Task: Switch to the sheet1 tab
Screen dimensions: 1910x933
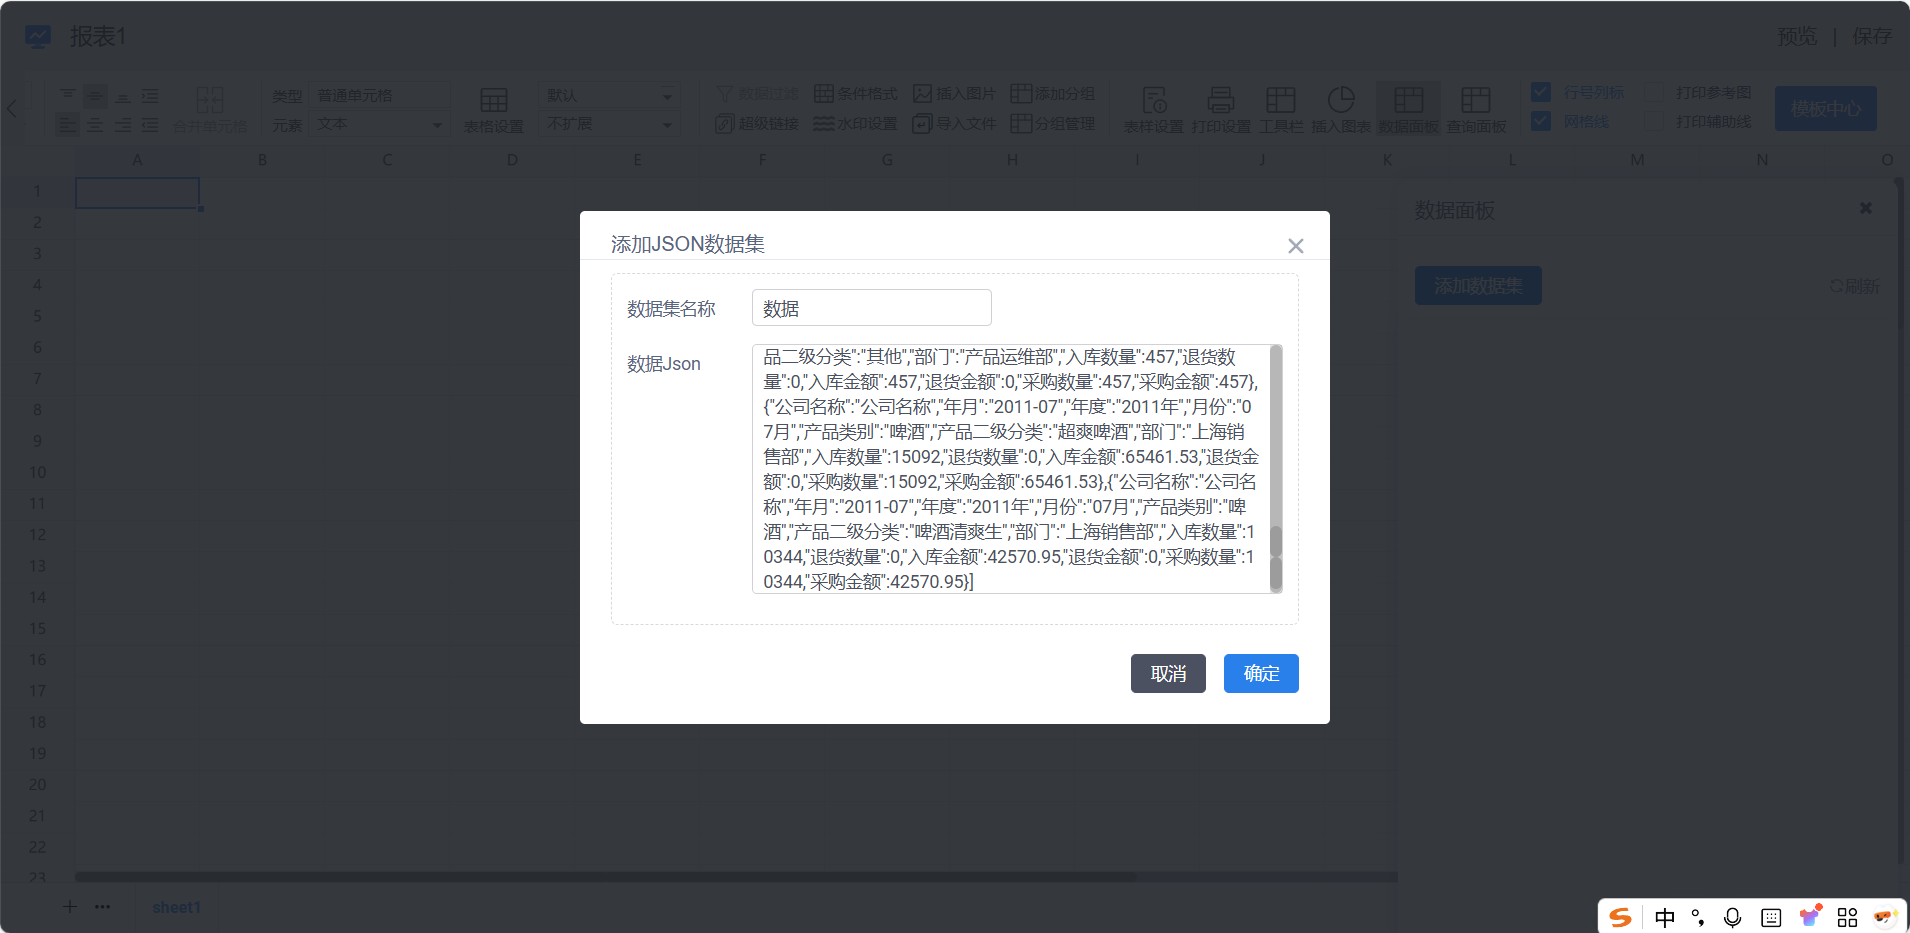Action: click(x=176, y=907)
